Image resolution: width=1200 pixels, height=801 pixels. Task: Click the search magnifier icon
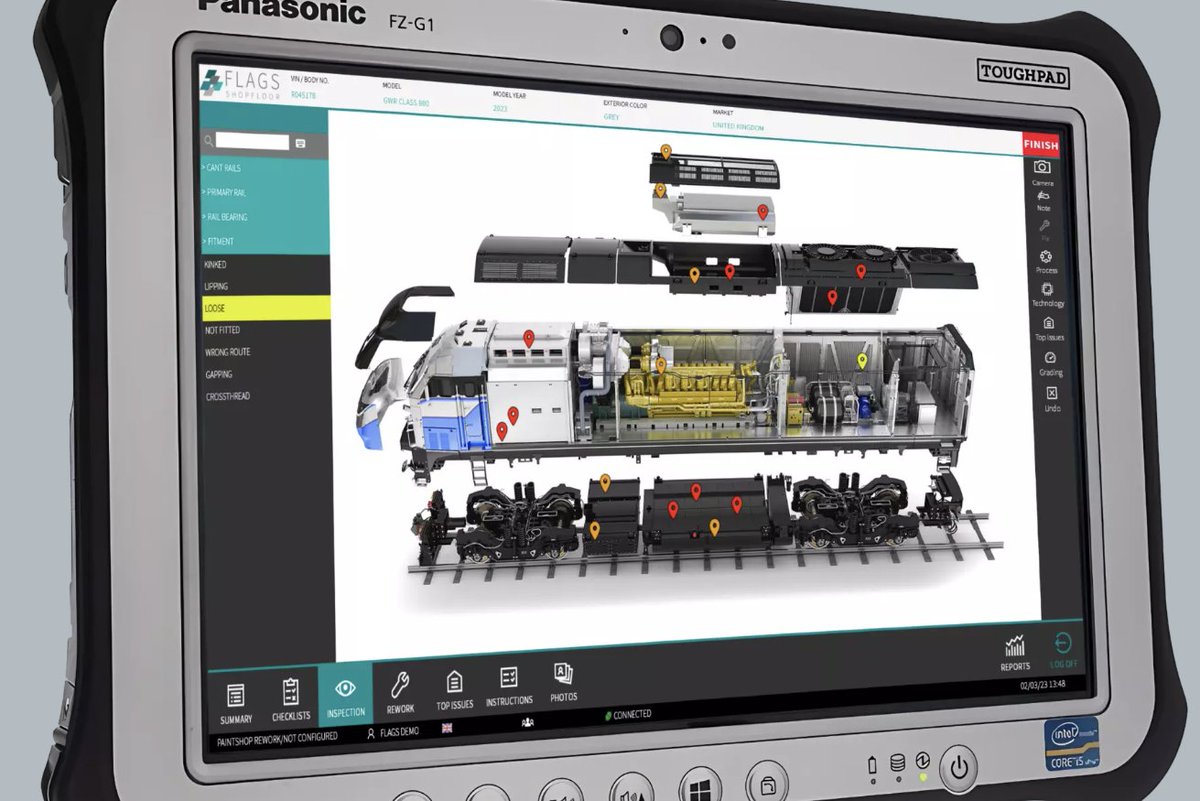208,142
